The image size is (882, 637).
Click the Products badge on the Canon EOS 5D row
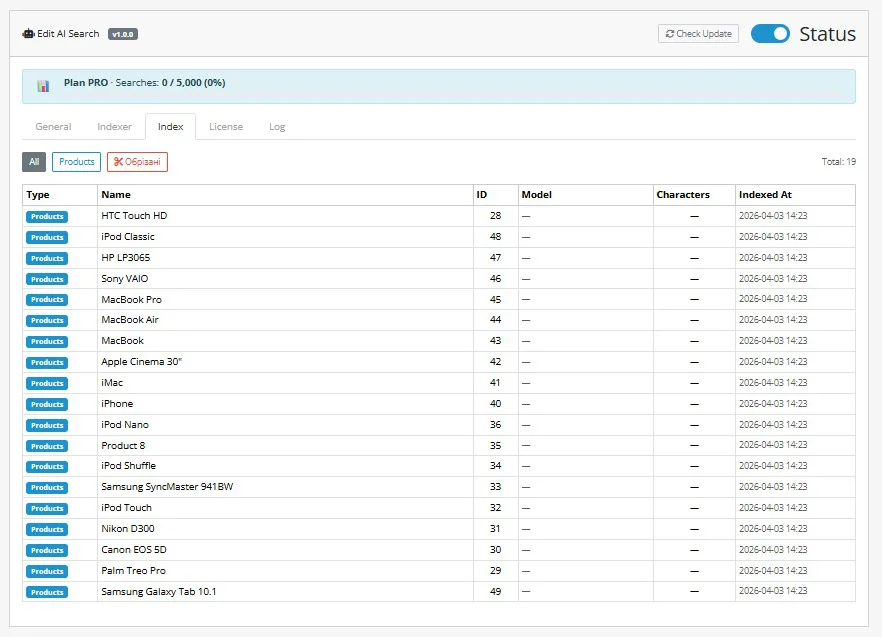click(46, 549)
